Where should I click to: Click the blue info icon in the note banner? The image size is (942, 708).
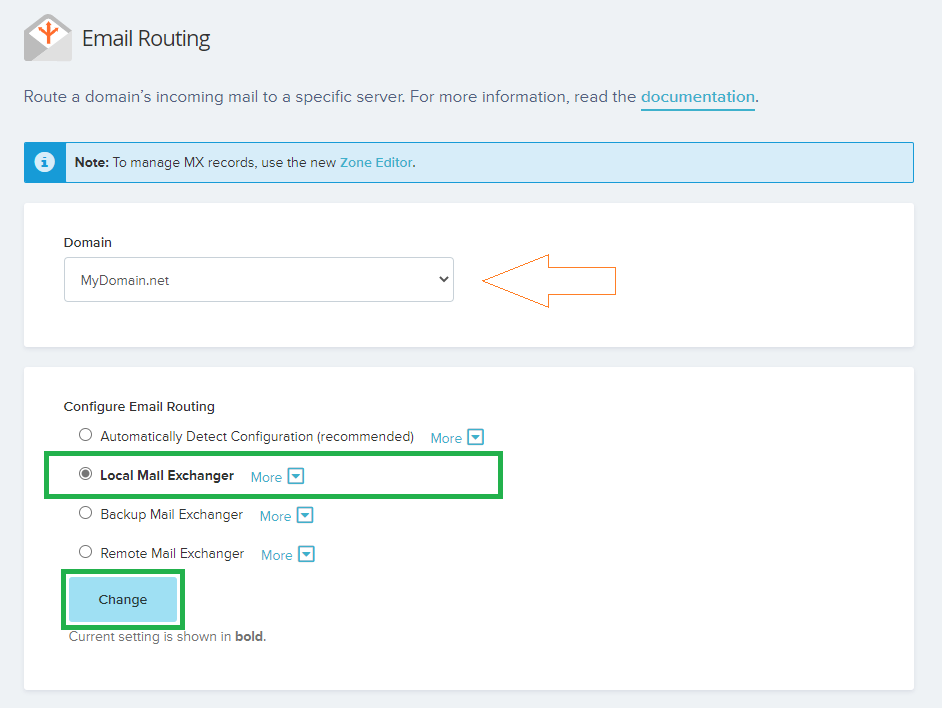[x=44, y=162]
